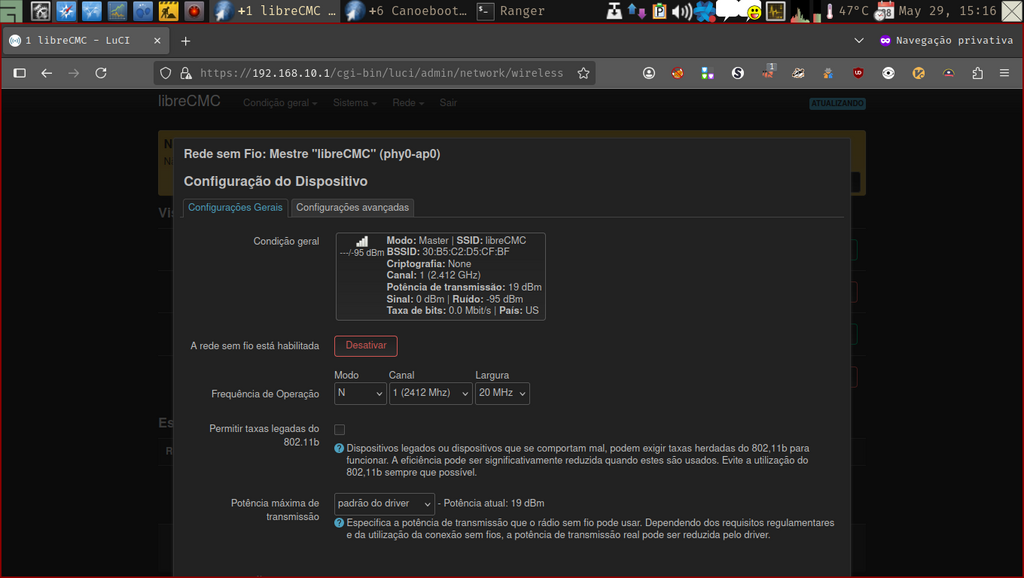Viewport: 1024px width, 578px height.
Task: Open the NoScript extension icon in Firefox toolbar
Action: (x=677, y=73)
